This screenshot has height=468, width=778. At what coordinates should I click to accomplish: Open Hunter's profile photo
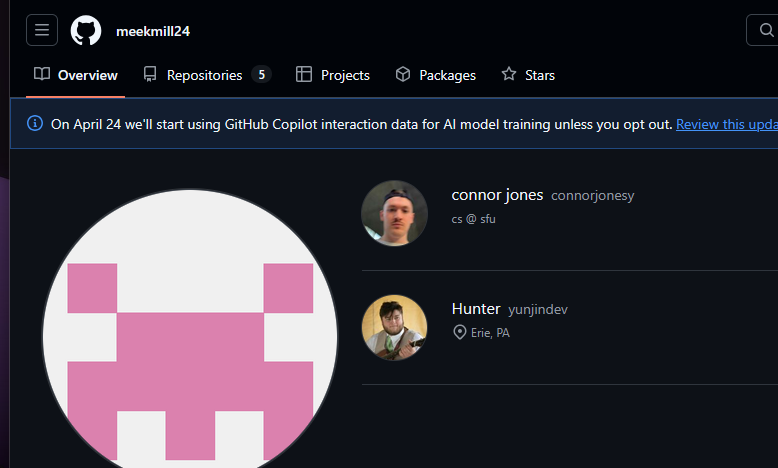tap(394, 327)
